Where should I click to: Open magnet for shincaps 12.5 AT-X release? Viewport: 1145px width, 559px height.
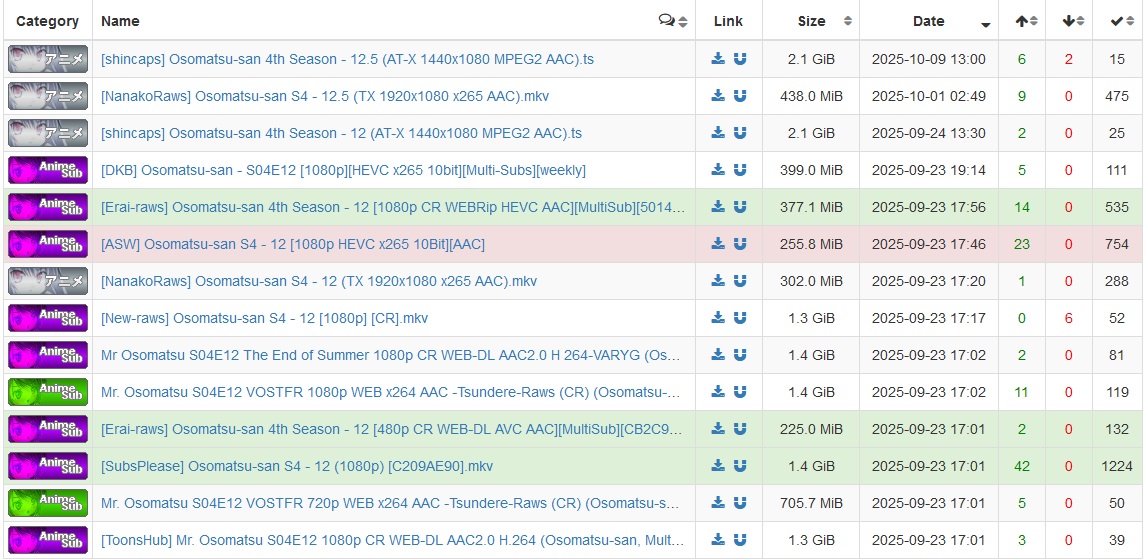[740, 59]
